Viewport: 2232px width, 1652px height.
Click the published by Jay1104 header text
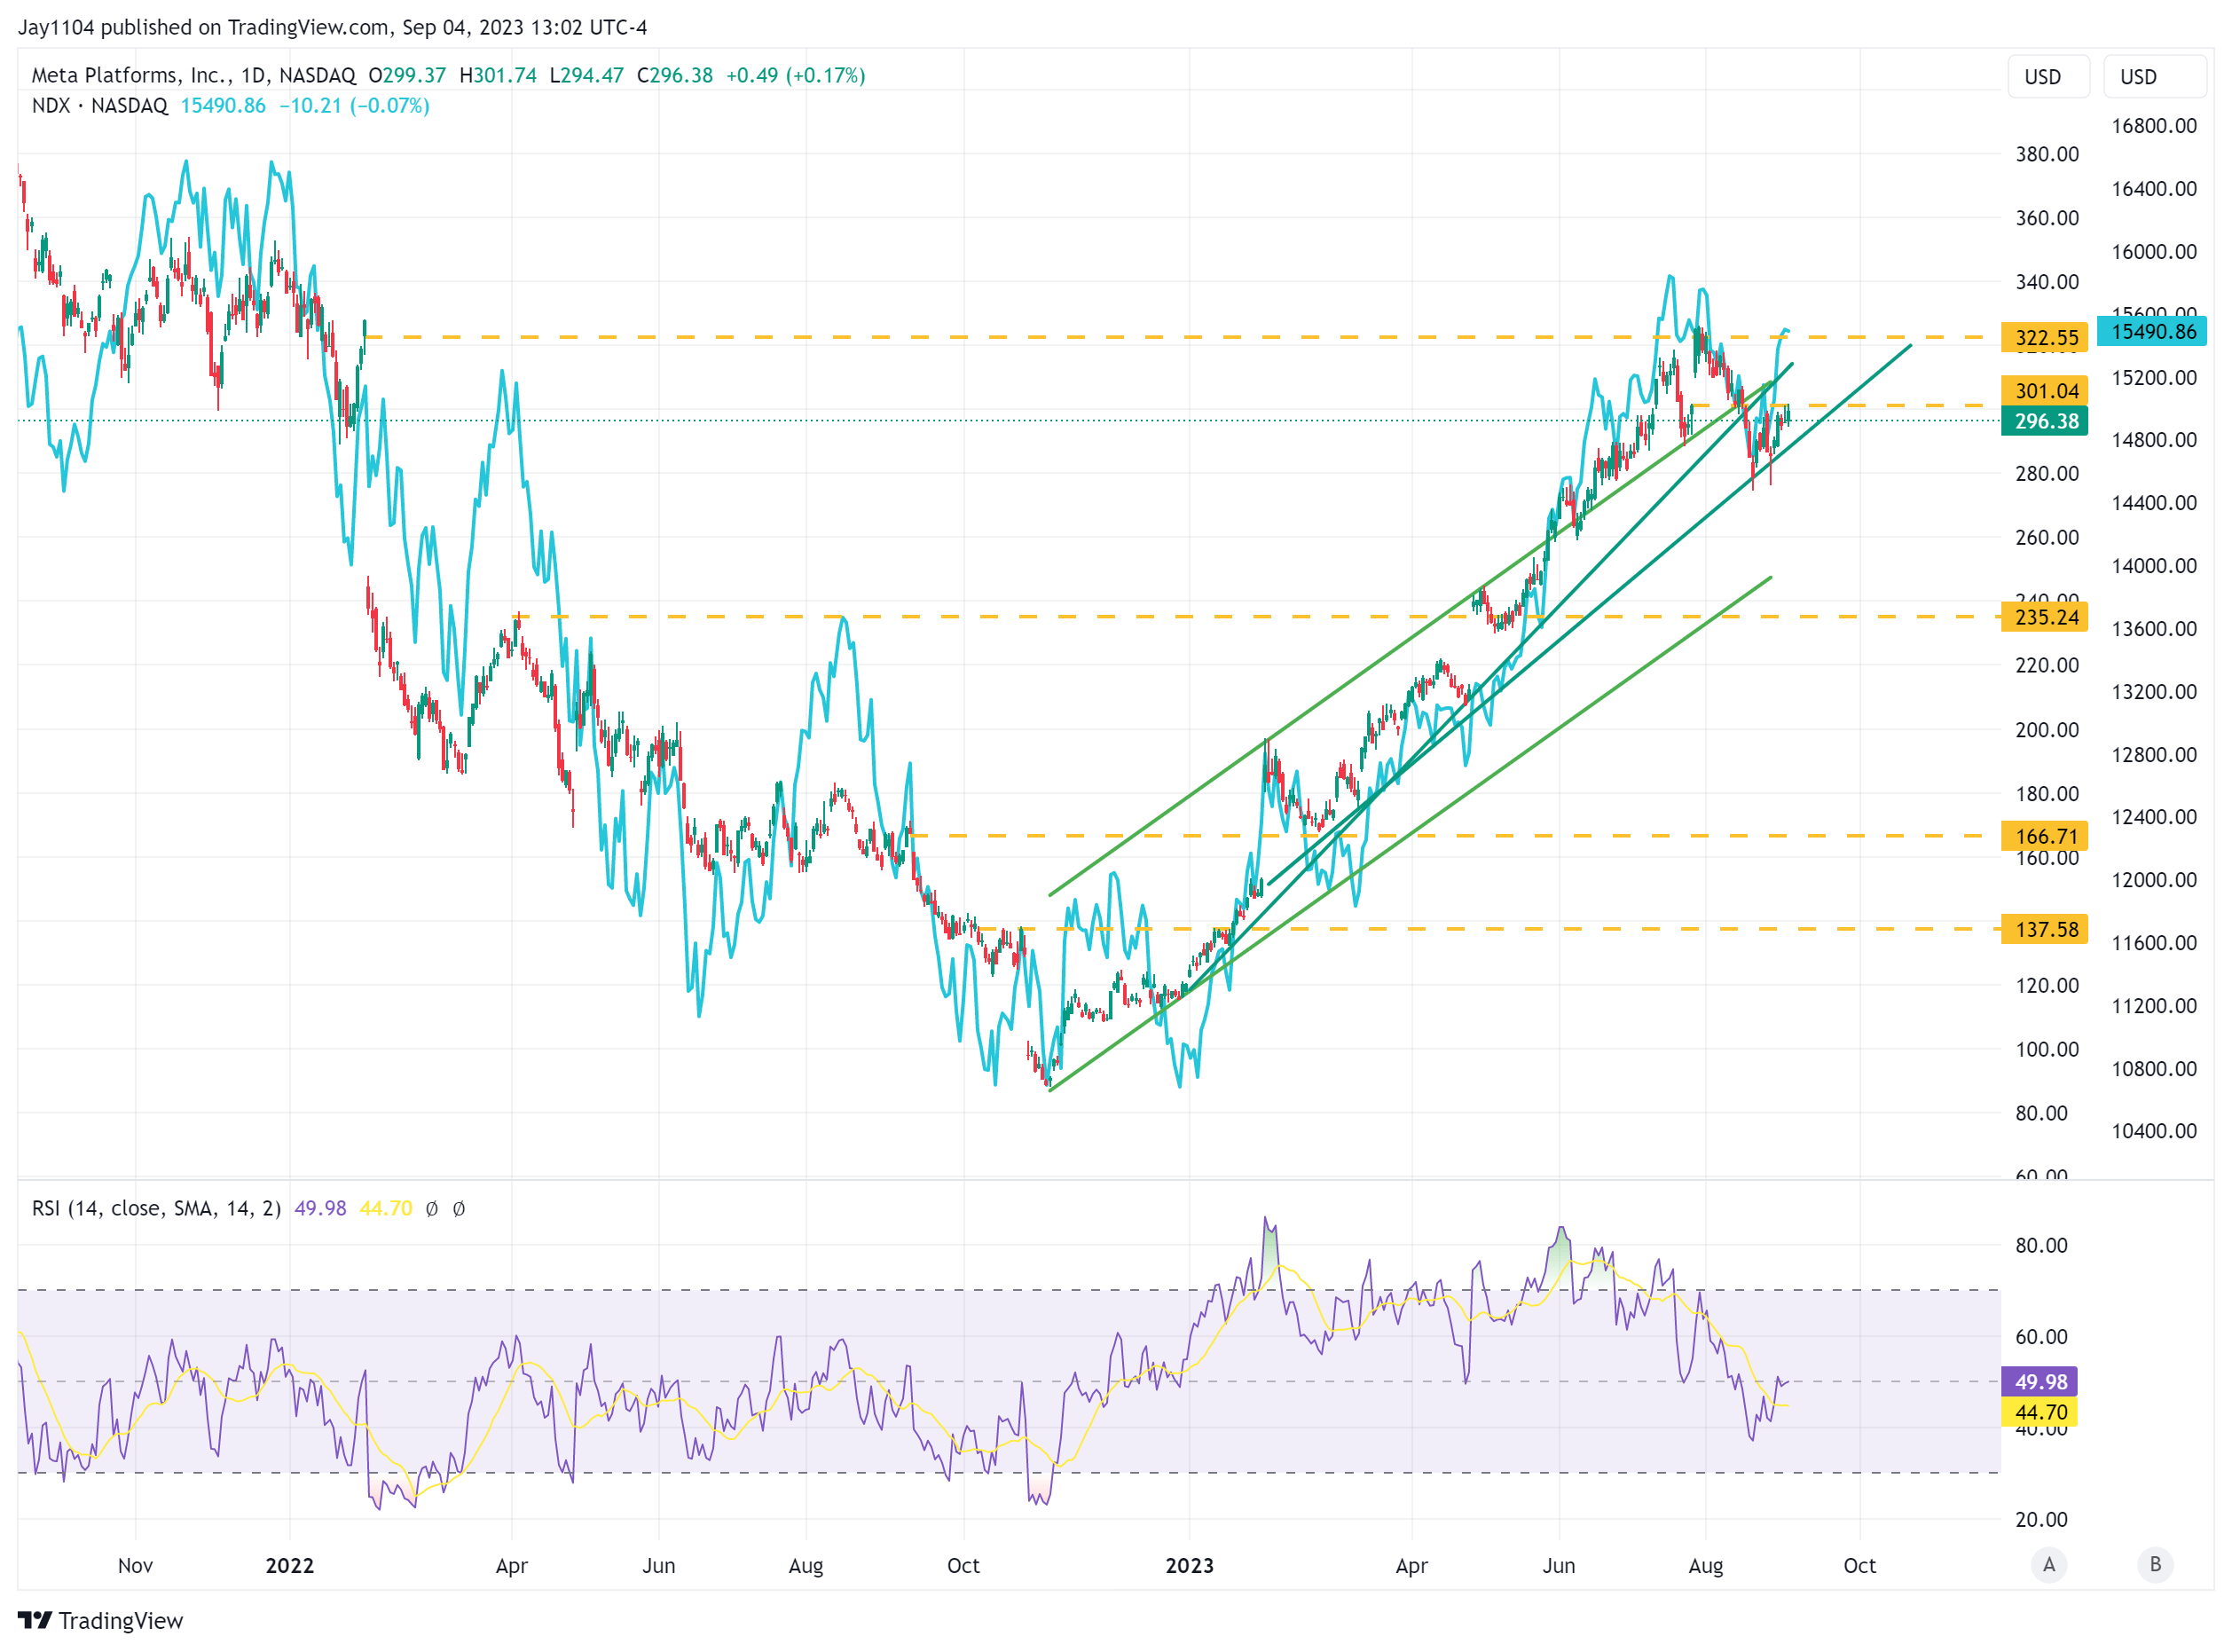(x=332, y=27)
